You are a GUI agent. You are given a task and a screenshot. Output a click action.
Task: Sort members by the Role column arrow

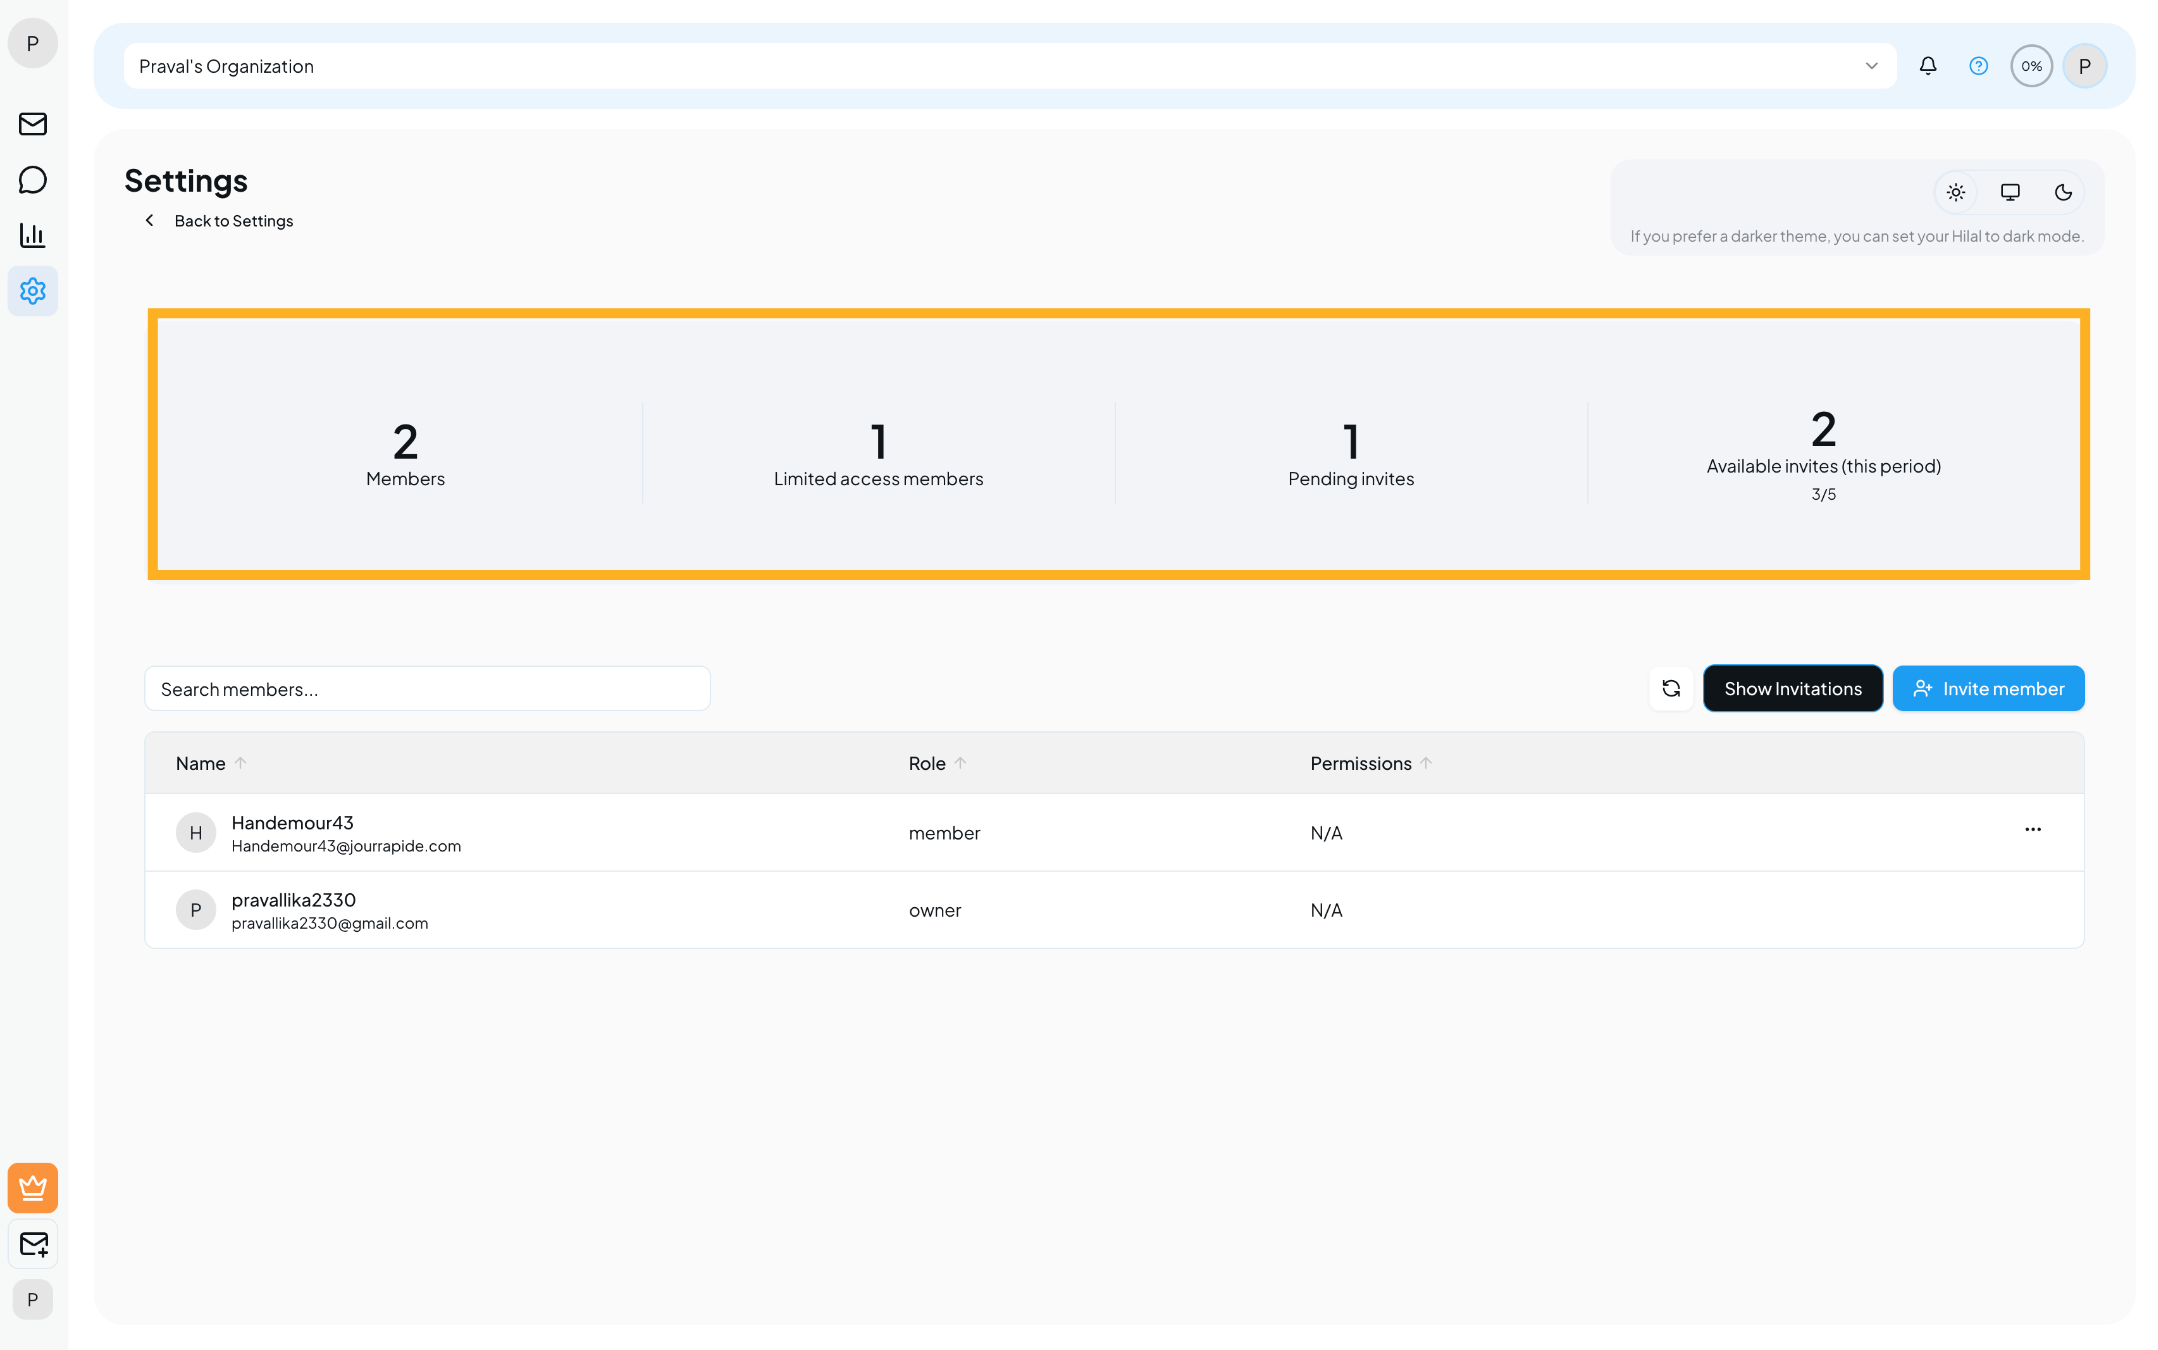pos(961,762)
